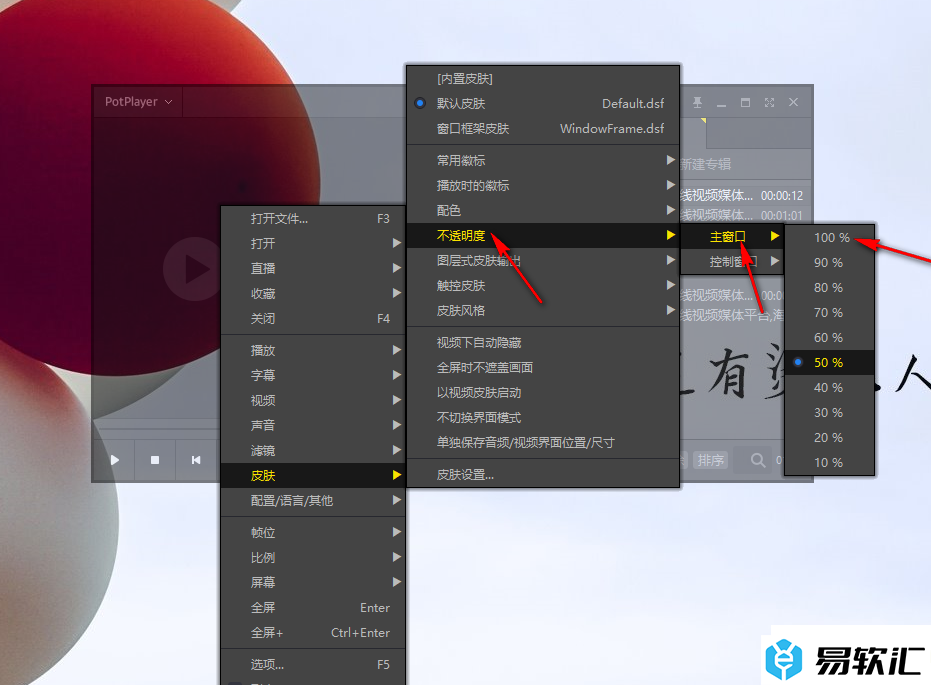Open the 收藏 favorites submenu
The image size is (931, 685).
click(x=313, y=293)
